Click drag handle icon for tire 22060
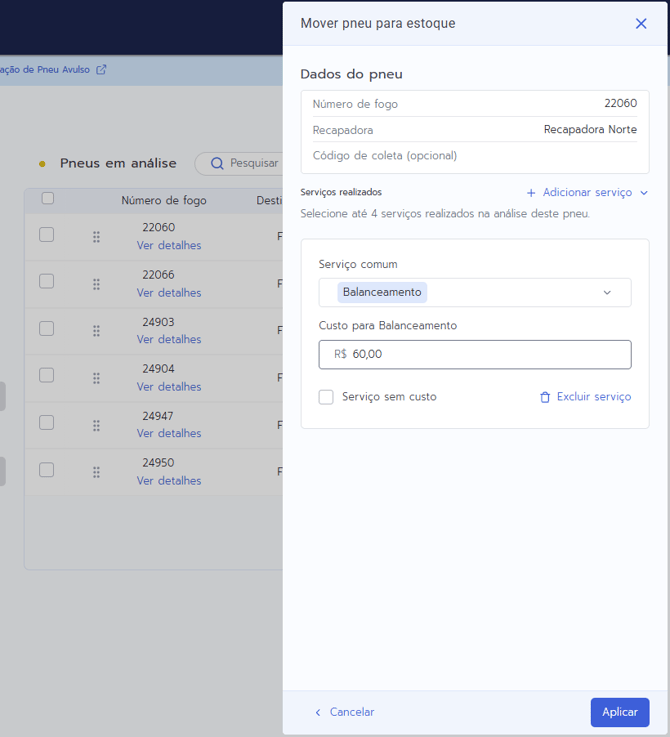 tap(96, 237)
